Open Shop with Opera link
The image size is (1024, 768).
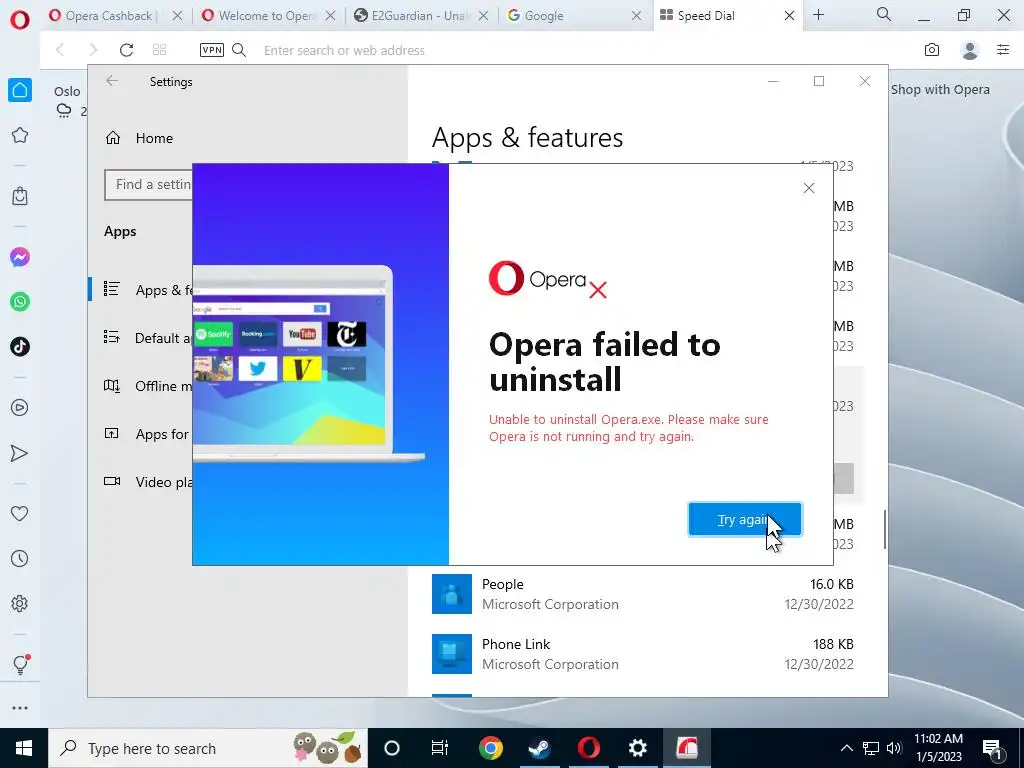click(940, 89)
